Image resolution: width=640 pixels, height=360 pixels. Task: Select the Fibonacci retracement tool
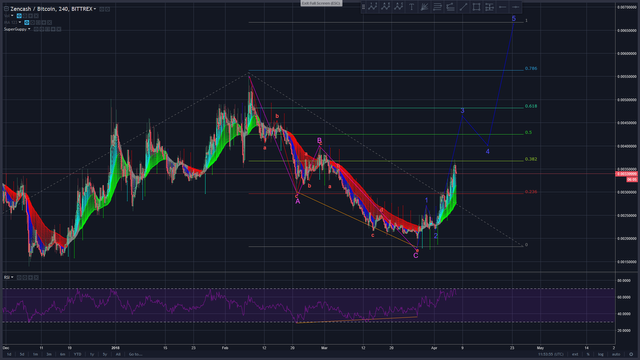438,7
